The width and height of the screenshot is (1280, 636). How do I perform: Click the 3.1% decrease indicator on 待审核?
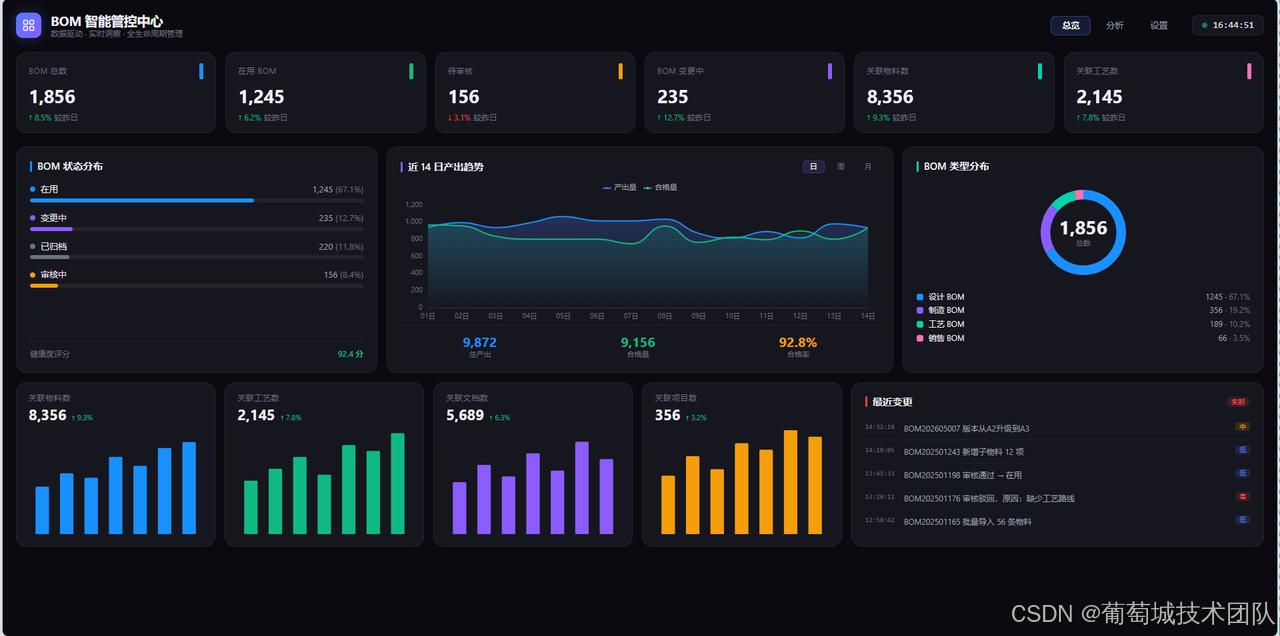pyautogui.click(x=459, y=118)
